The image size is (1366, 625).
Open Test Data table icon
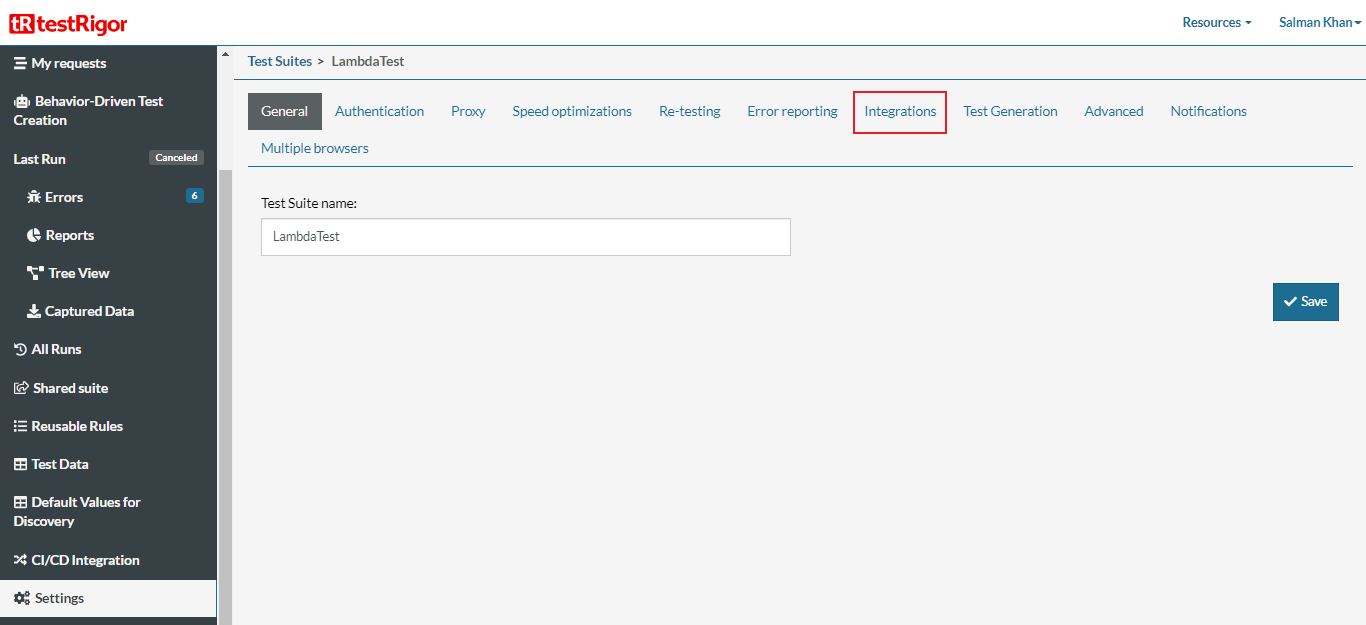20,463
